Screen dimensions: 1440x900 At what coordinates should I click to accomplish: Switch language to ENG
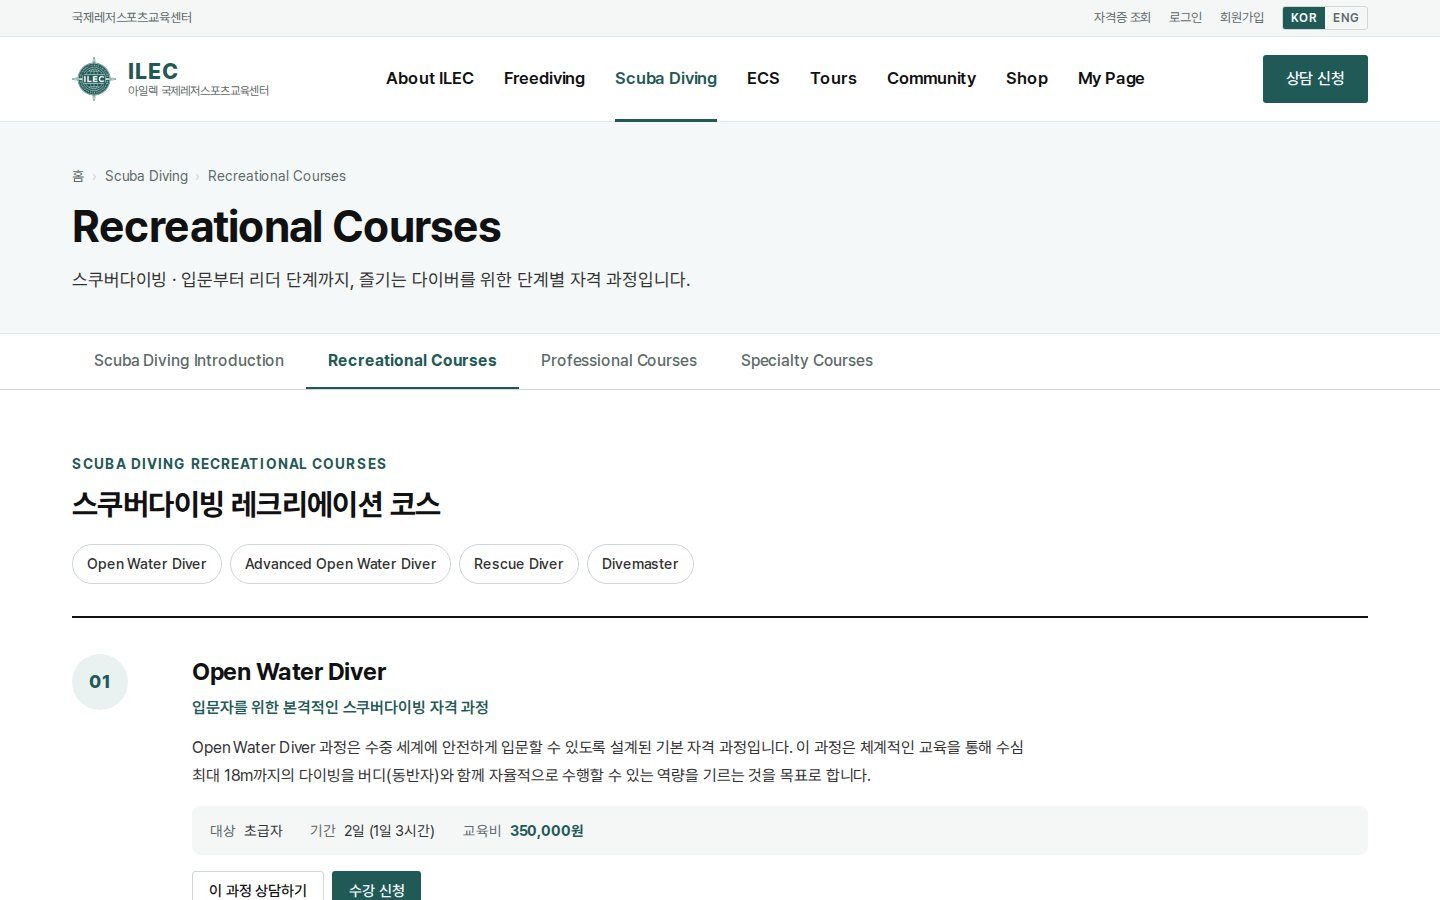point(1346,18)
